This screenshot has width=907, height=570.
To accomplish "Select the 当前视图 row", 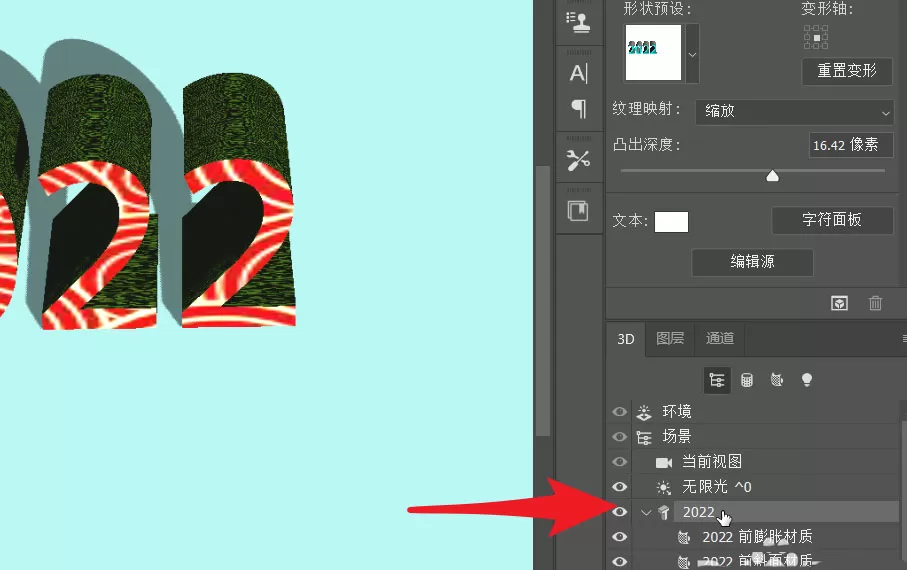I will coord(766,462).
